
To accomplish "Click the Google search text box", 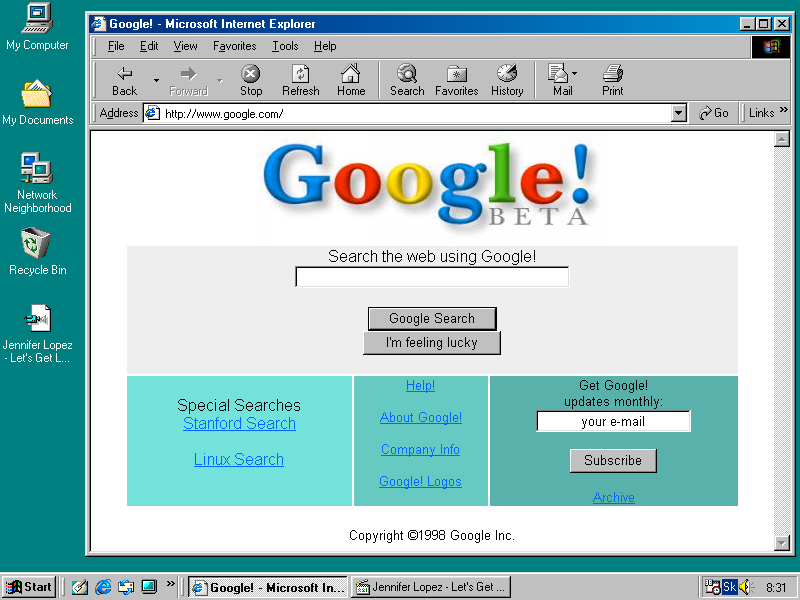I will pyautogui.click(x=432, y=277).
